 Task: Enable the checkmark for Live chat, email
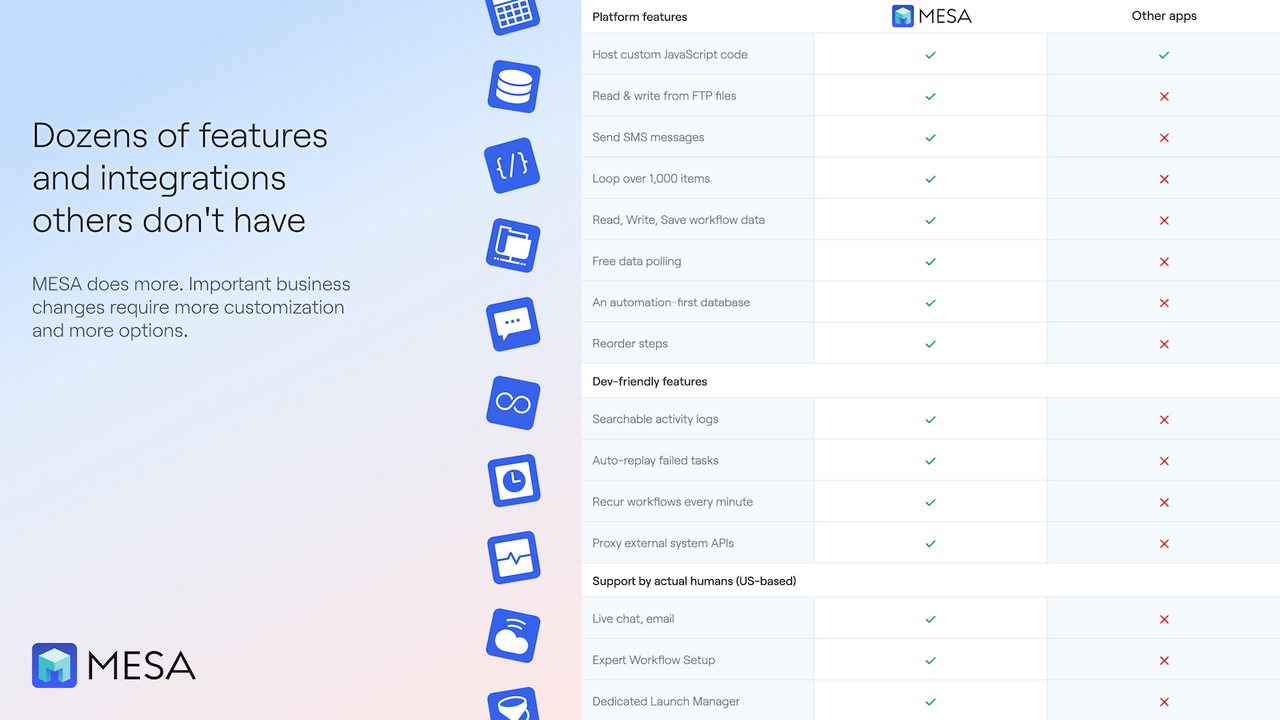point(930,619)
